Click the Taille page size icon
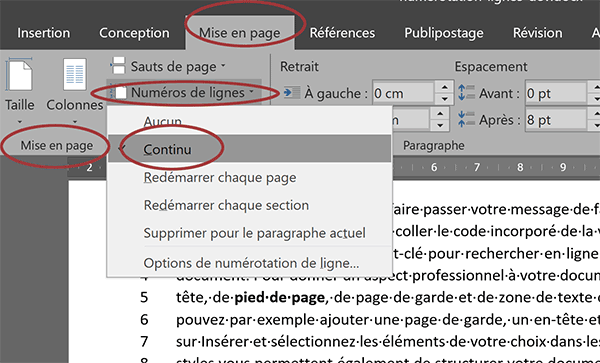This screenshot has height=363, width=600. click(20, 74)
